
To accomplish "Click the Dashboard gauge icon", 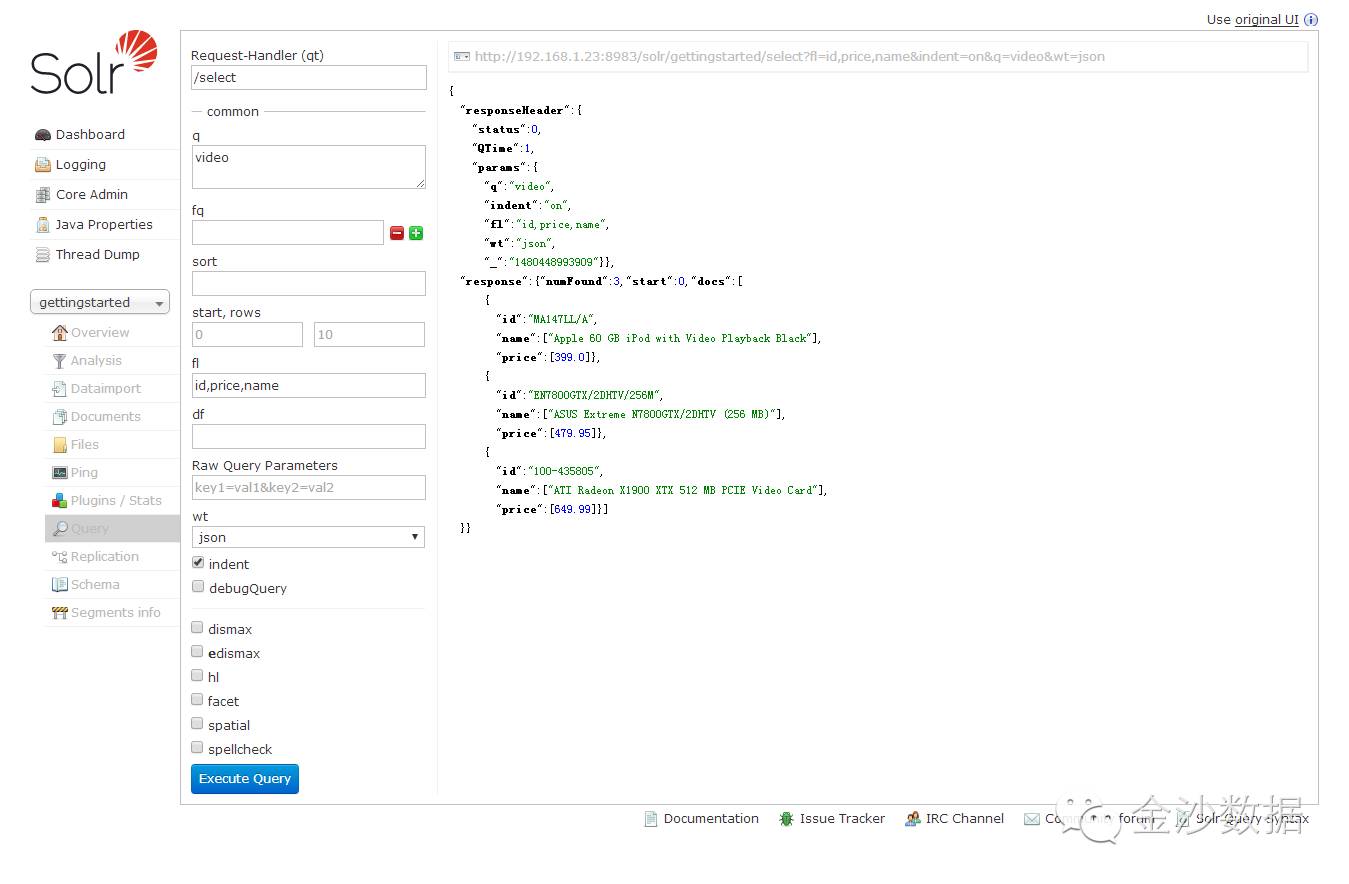I will (42, 135).
